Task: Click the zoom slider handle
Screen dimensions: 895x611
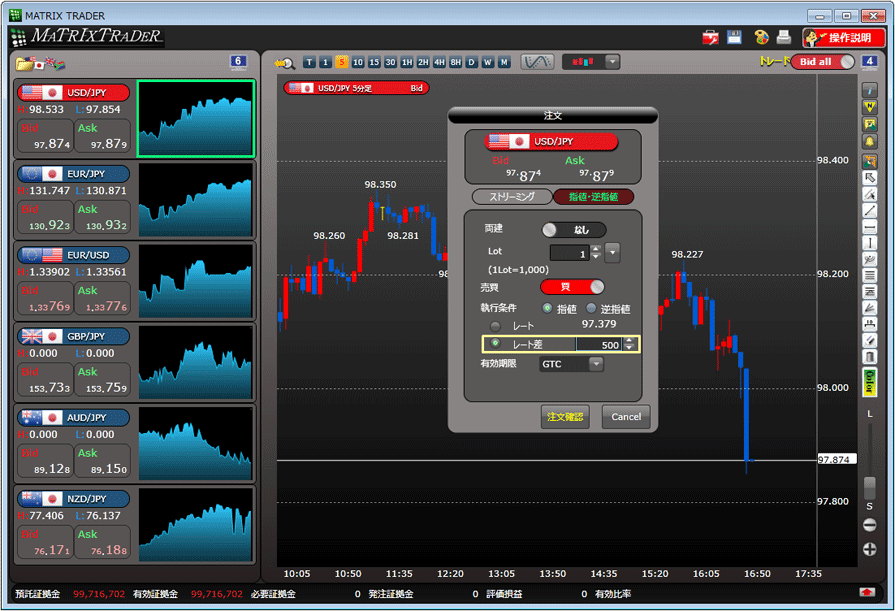Action: 869,488
